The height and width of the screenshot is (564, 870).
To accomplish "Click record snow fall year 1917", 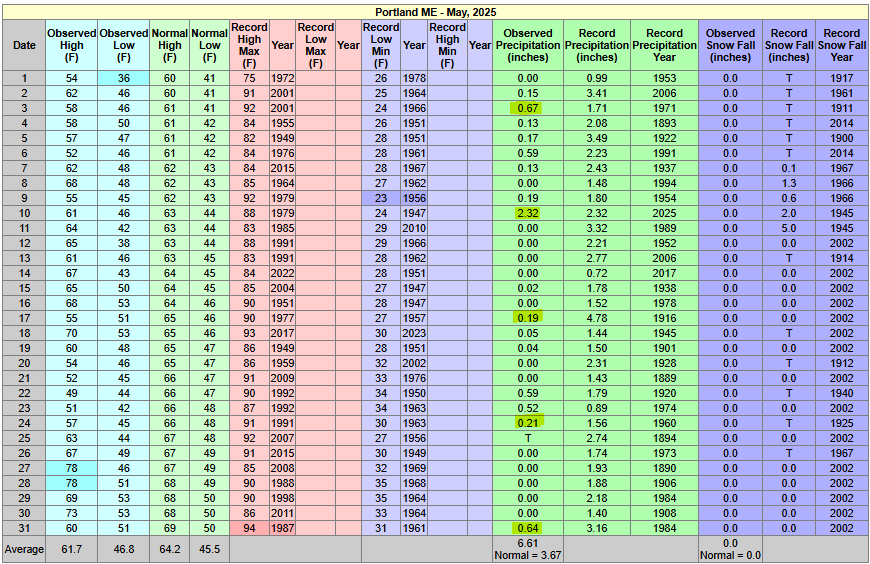I will (x=841, y=78).
